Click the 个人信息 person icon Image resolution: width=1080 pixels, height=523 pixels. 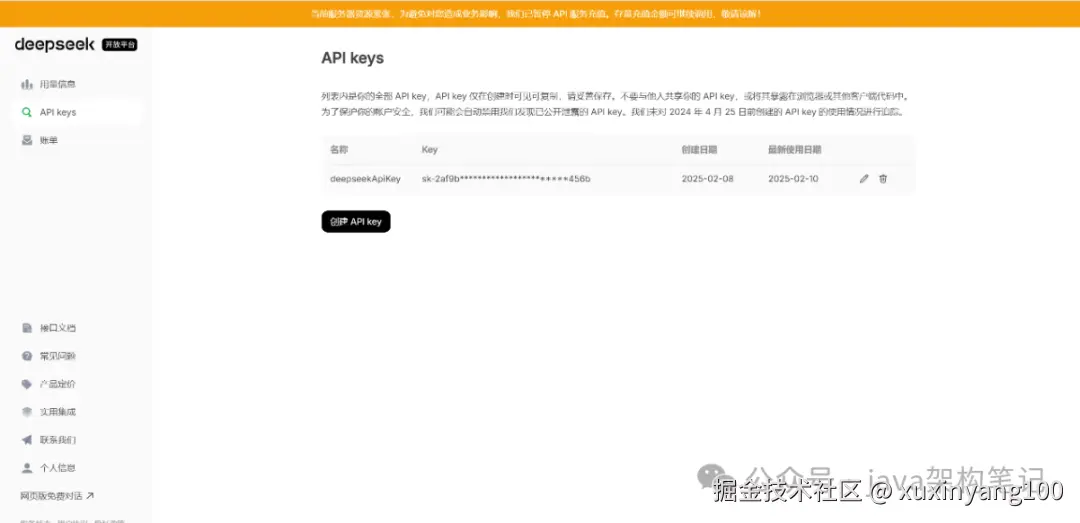(27, 468)
